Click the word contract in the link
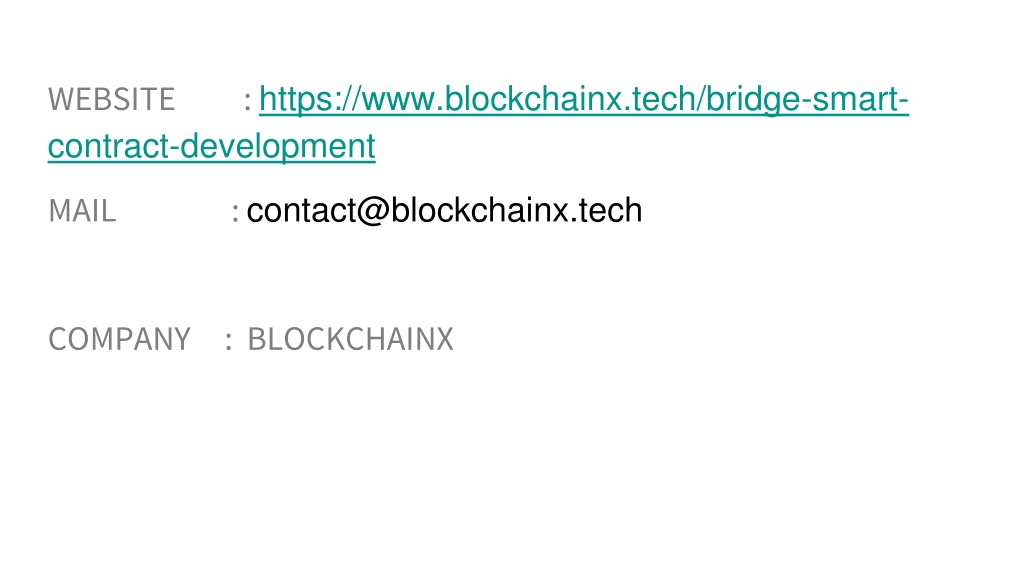 coord(108,146)
